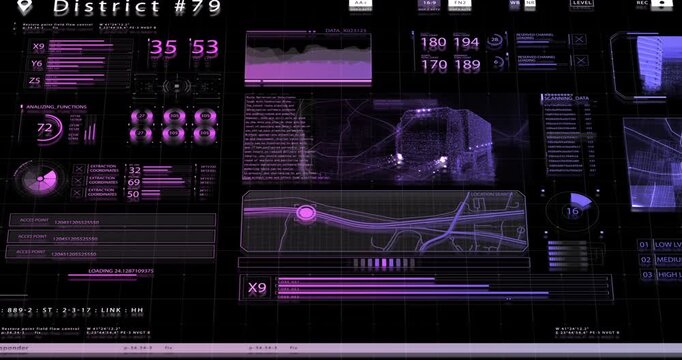Click the large 35 readout
Image resolution: width=682 pixels, height=360 pixels.
(164, 47)
